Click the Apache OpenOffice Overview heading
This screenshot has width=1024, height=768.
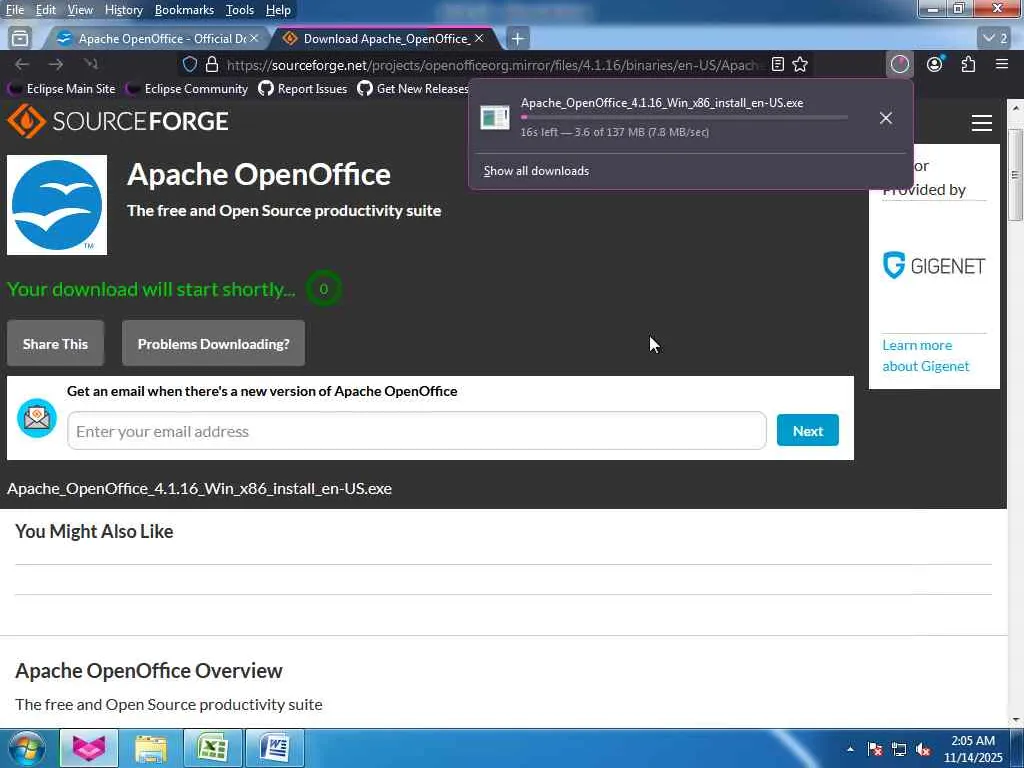149,671
